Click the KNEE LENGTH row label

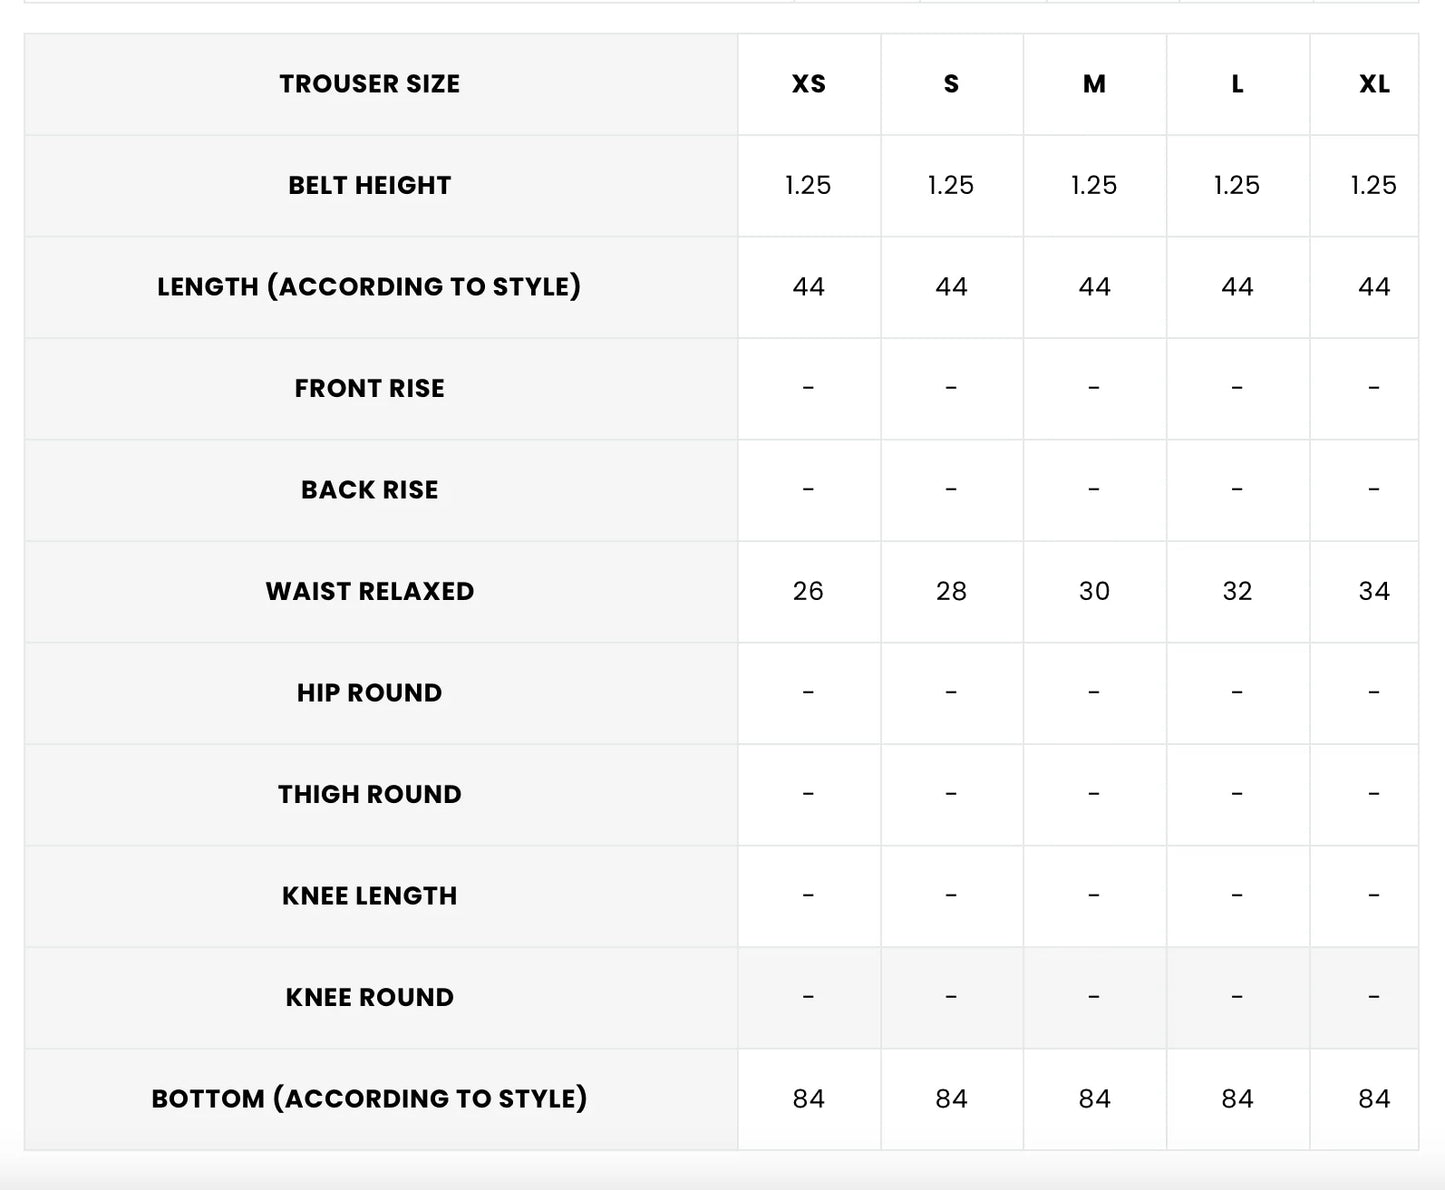(x=369, y=896)
